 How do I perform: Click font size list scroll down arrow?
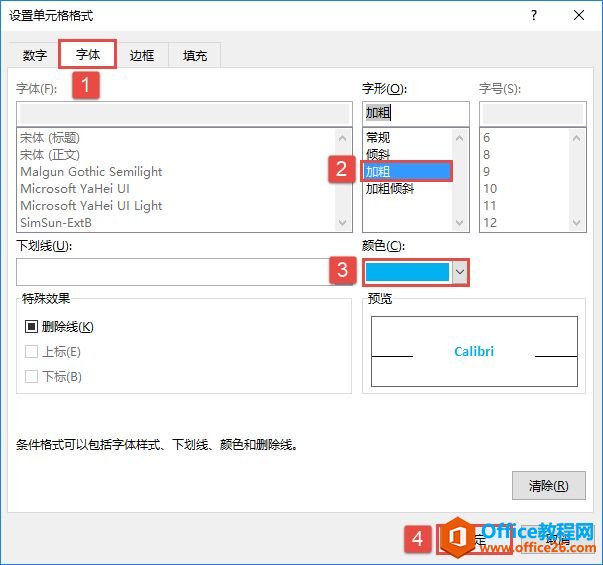point(576,222)
